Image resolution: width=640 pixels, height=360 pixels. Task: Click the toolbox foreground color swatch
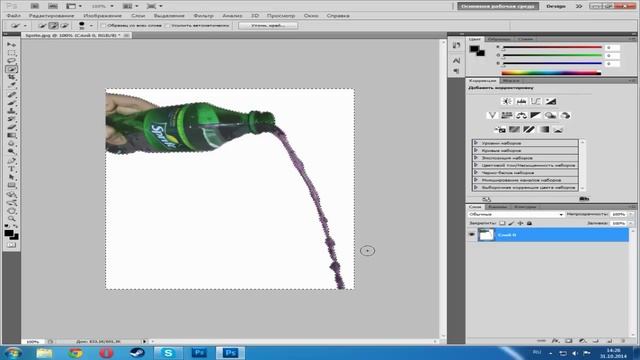tap(9, 233)
